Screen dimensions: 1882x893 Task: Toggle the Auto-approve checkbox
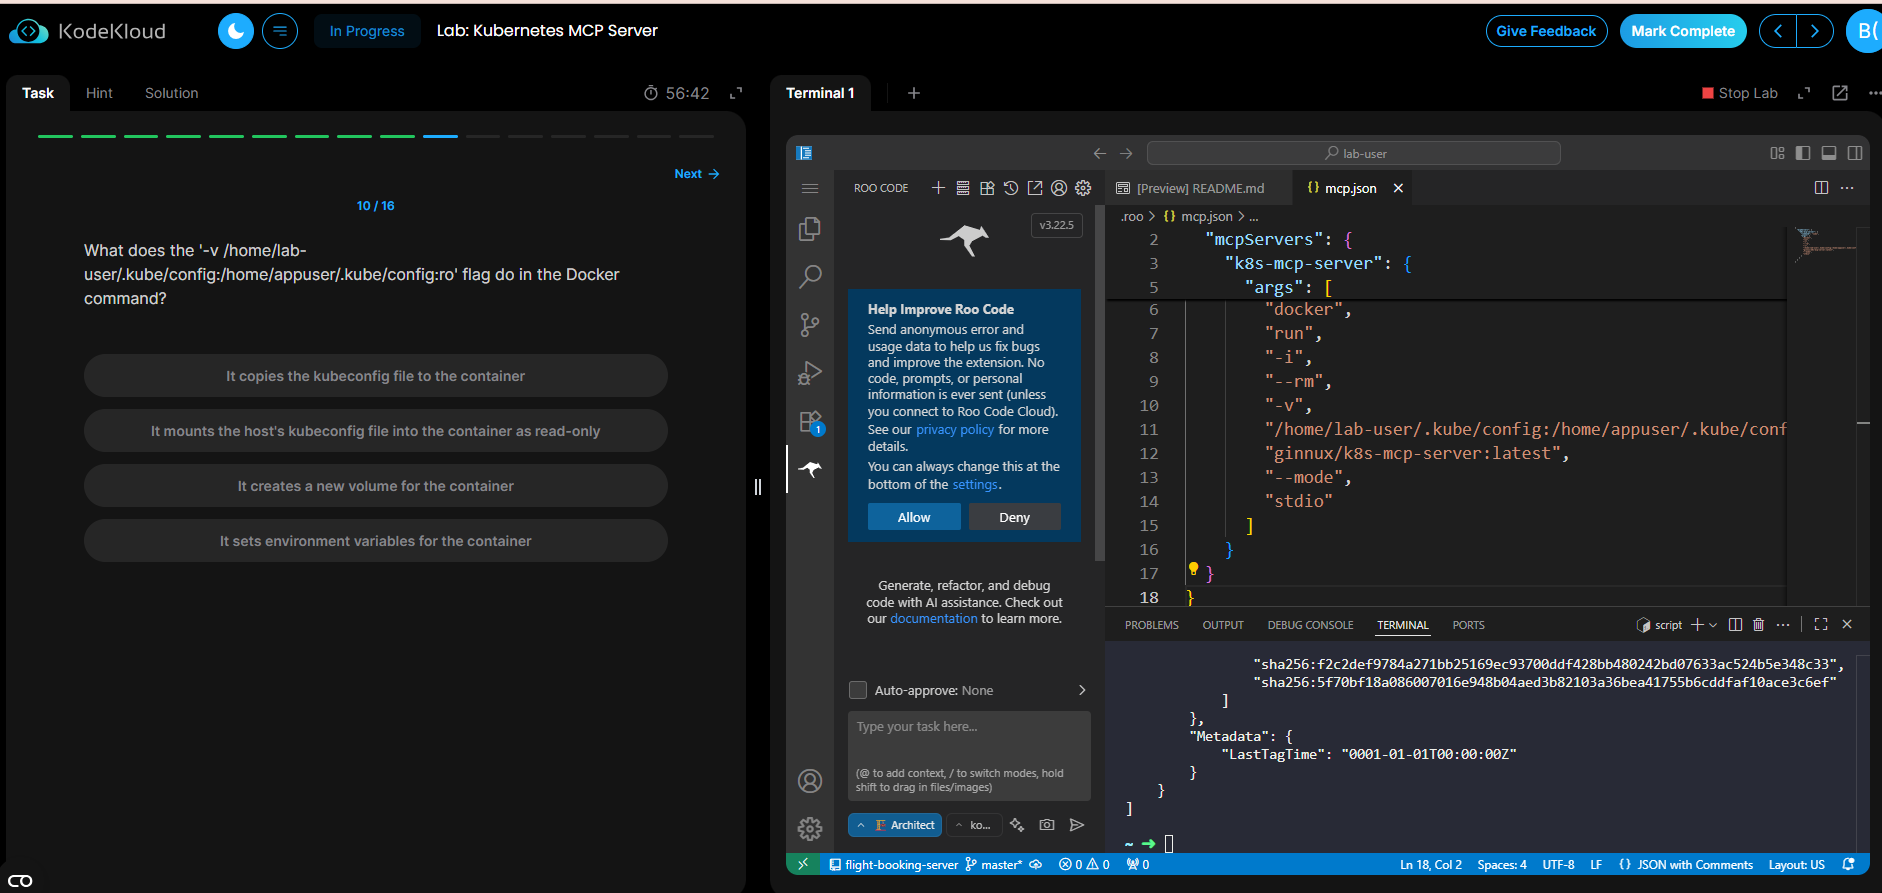pyautogui.click(x=858, y=690)
